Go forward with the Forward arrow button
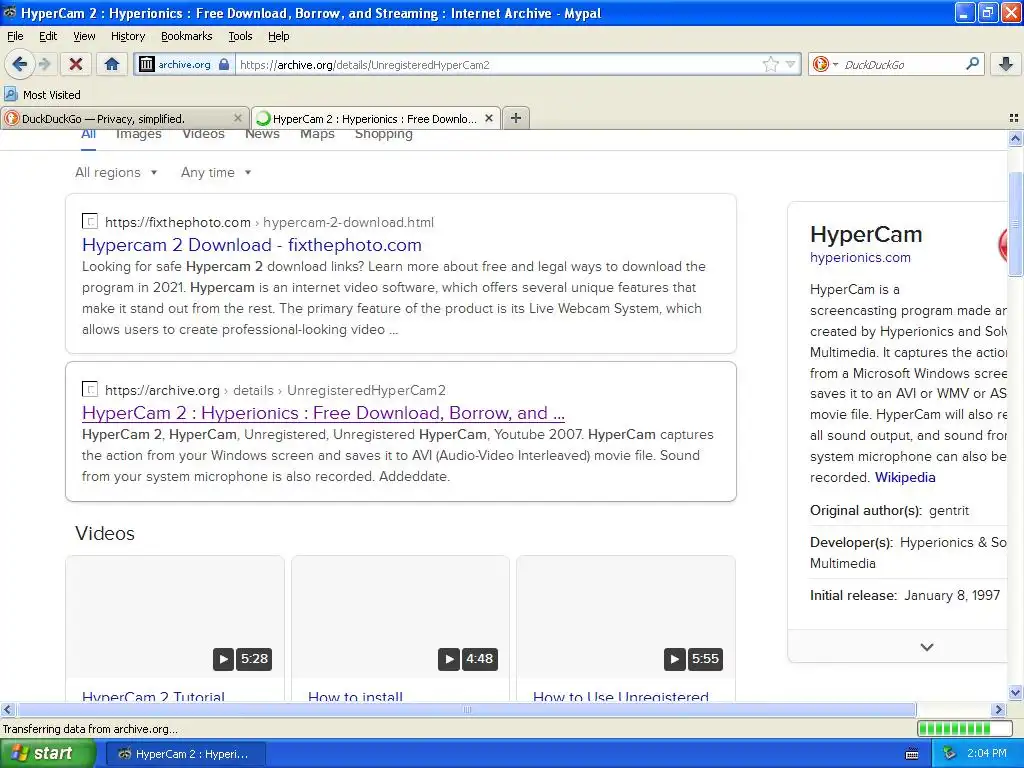 pos(44,64)
